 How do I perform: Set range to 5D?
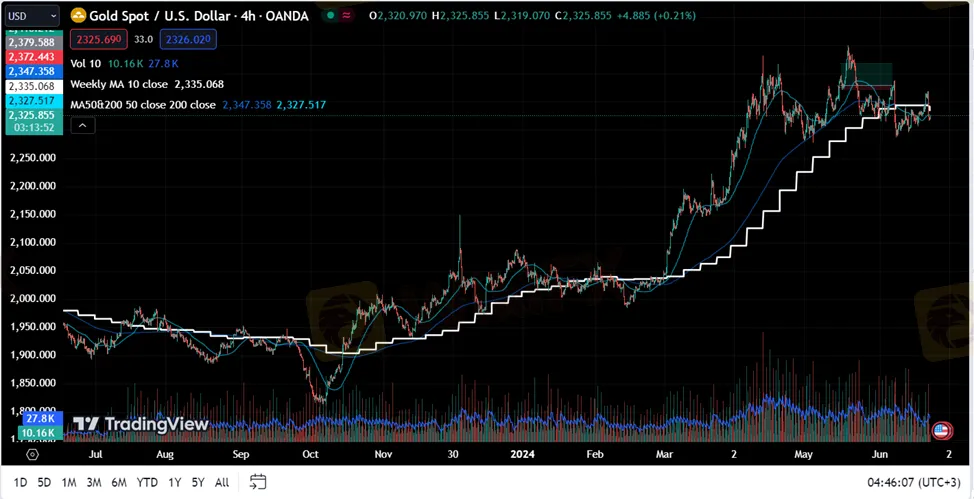pyautogui.click(x=44, y=482)
